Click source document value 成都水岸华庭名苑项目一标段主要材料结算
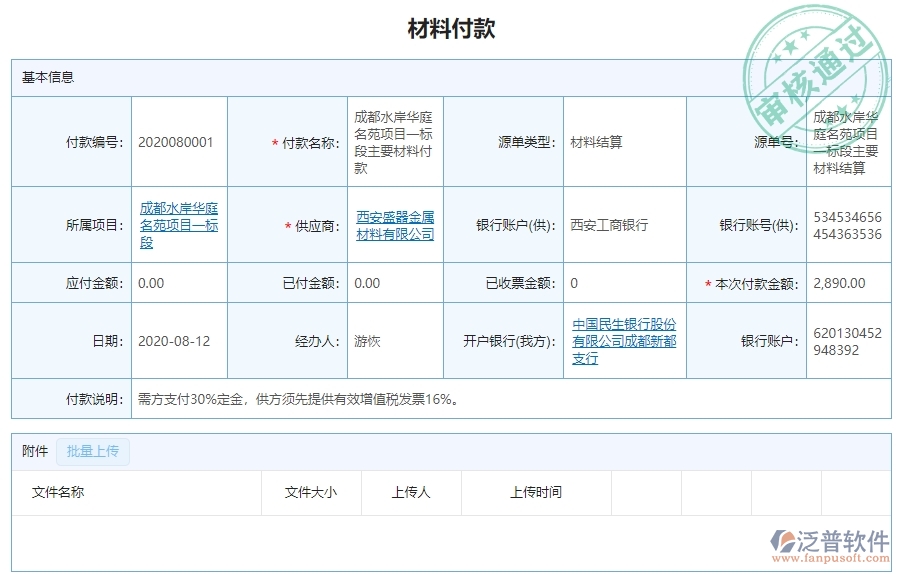 click(x=845, y=142)
